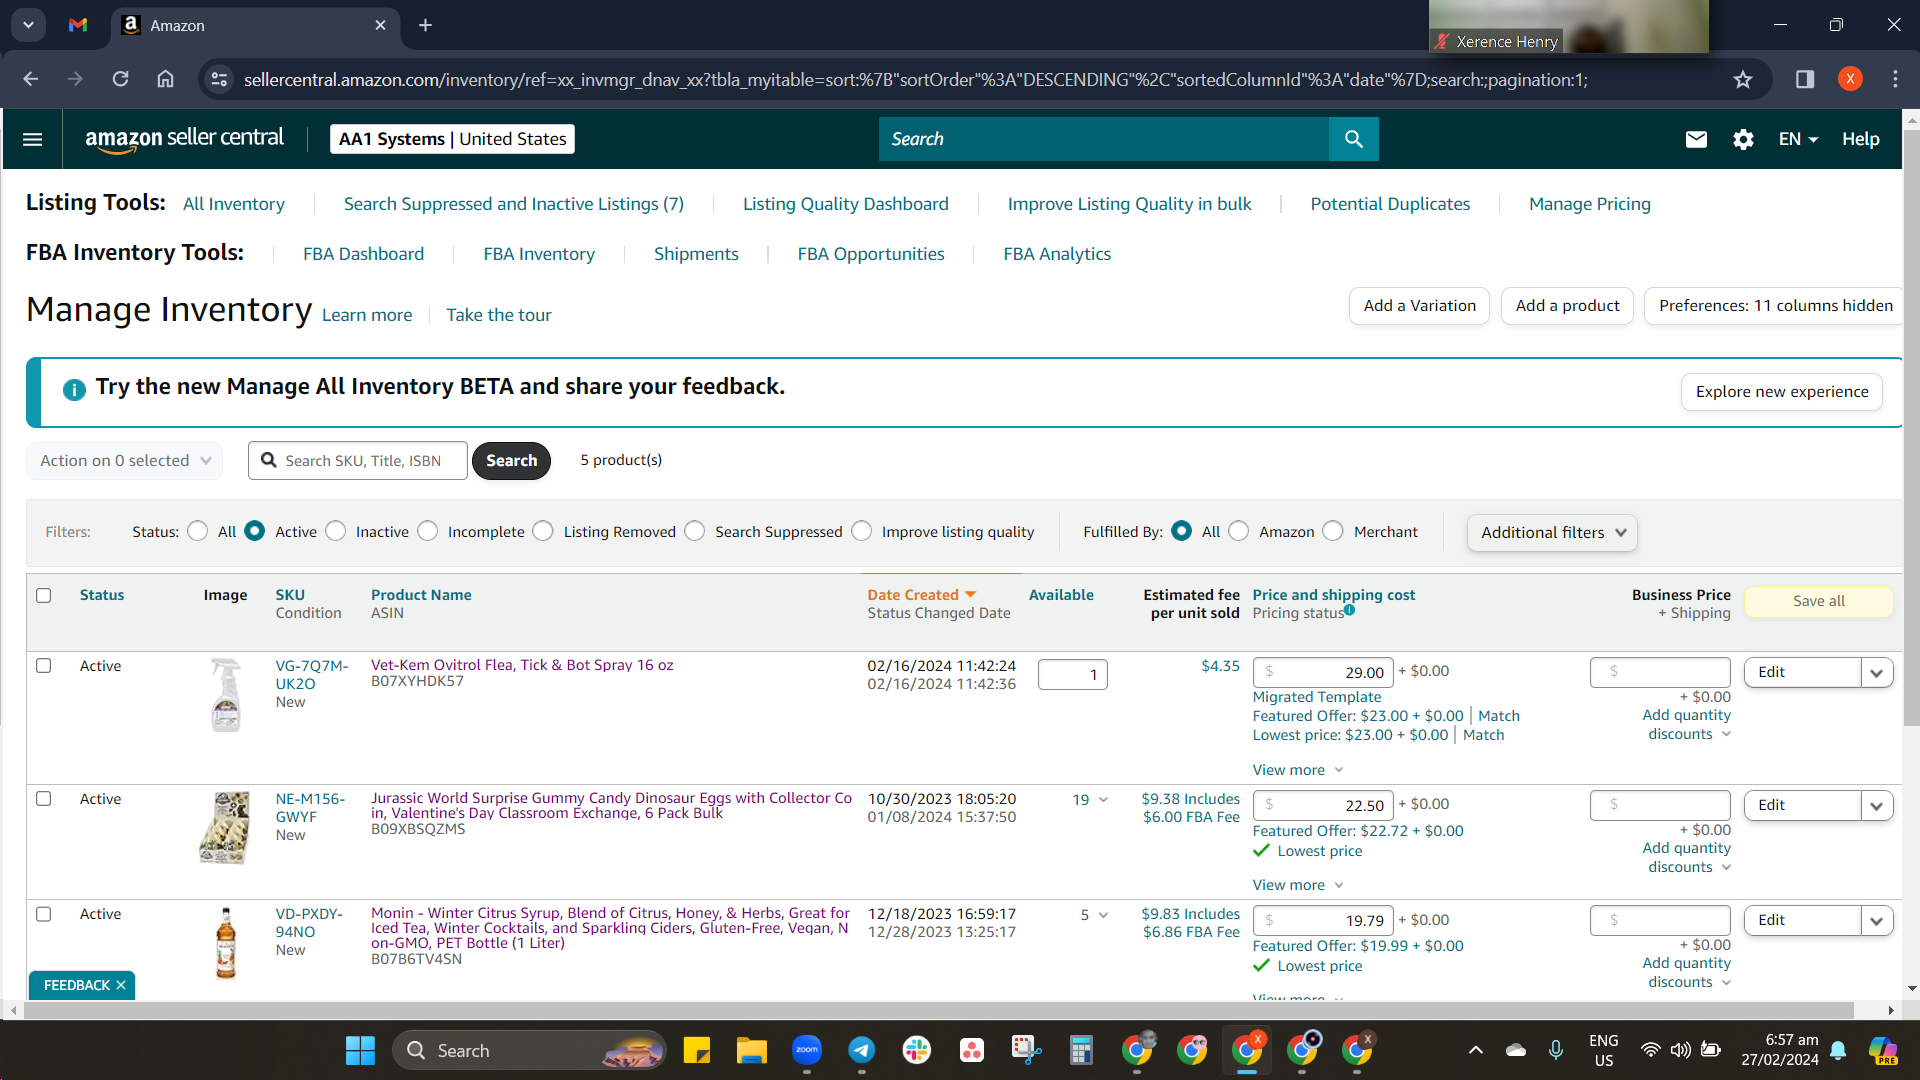Open File Explorer from the taskbar
The image size is (1920, 1080).
click(751, 1050)
